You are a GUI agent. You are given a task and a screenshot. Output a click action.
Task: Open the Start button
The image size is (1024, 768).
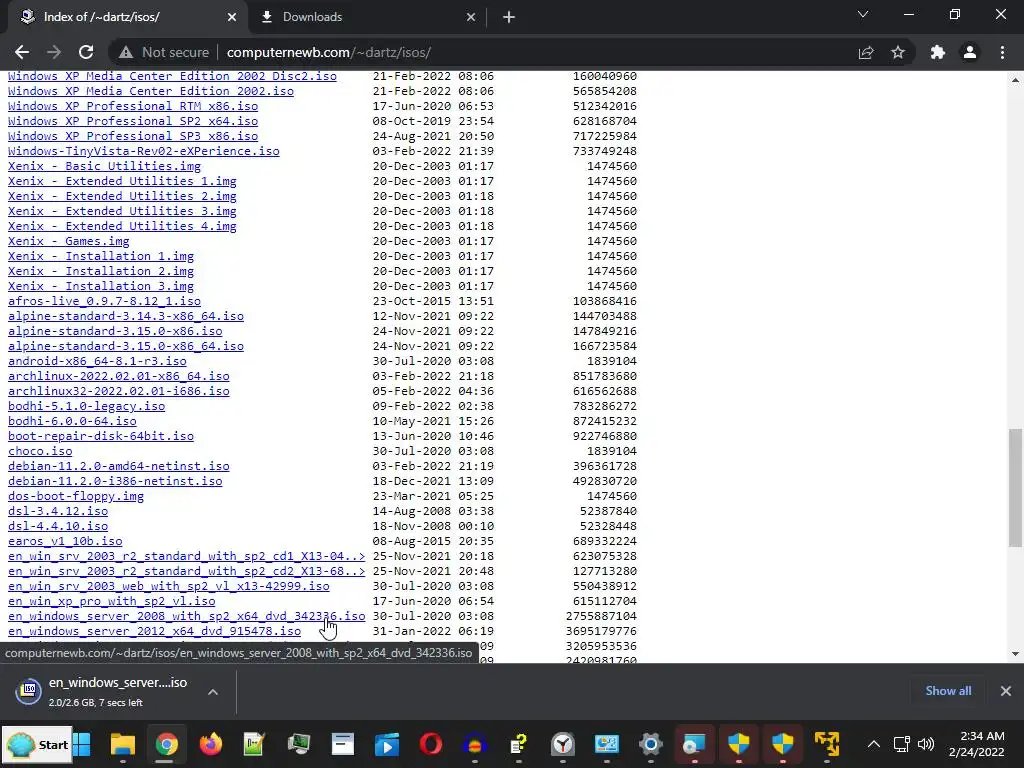pos(38,744)
